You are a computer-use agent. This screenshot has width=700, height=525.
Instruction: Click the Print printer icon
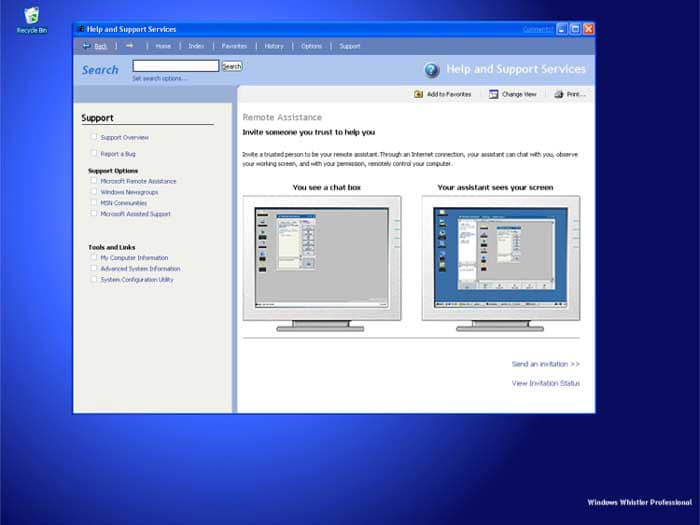(x=558, y=94)
